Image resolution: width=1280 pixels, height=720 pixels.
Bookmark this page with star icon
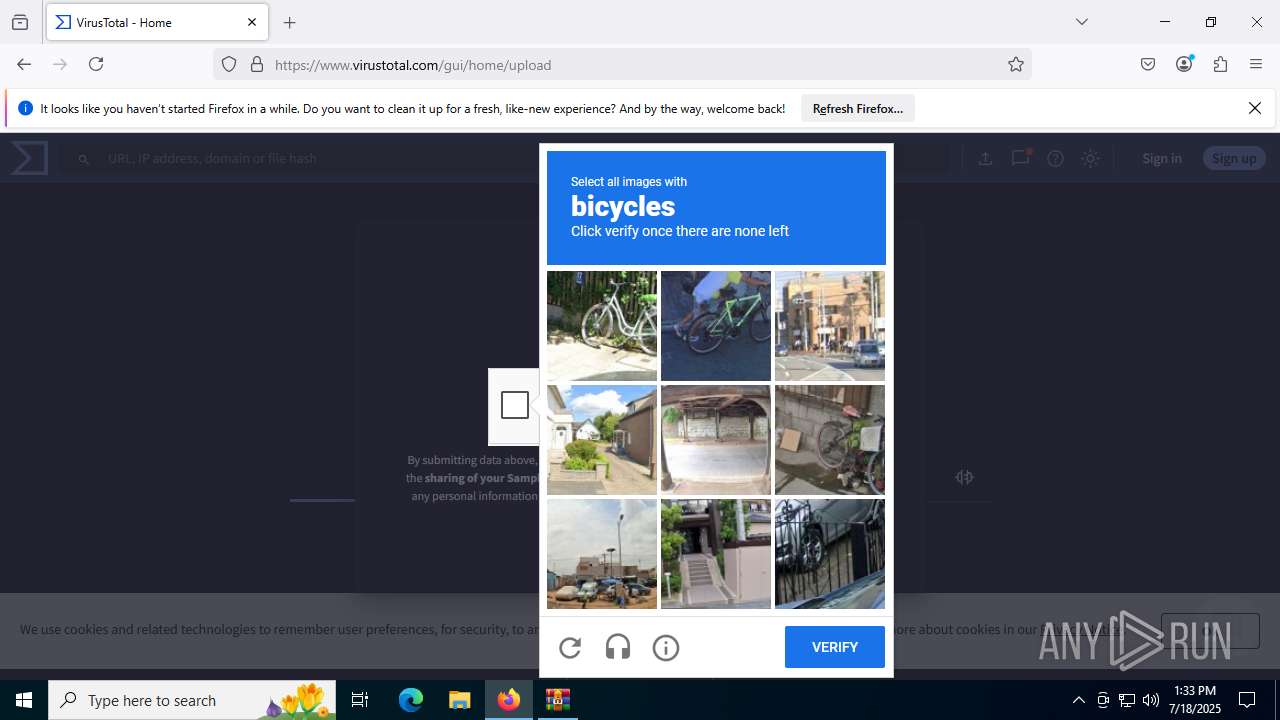click(1016, 64)
